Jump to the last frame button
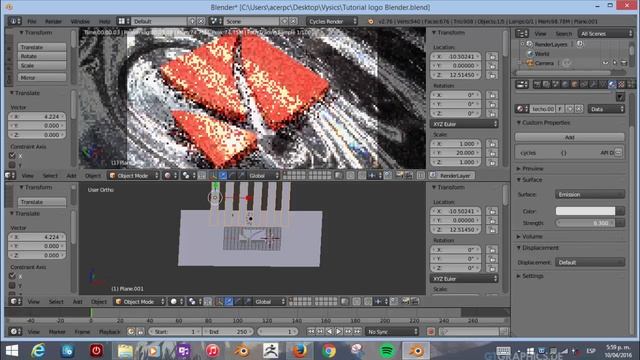The height and width of the screenshot is (360, 640). point(358,332)
